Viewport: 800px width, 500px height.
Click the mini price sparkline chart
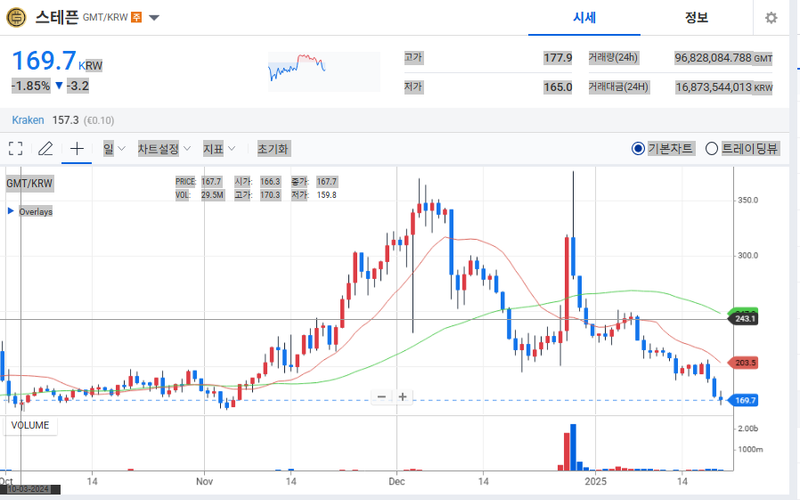point(298,67)
